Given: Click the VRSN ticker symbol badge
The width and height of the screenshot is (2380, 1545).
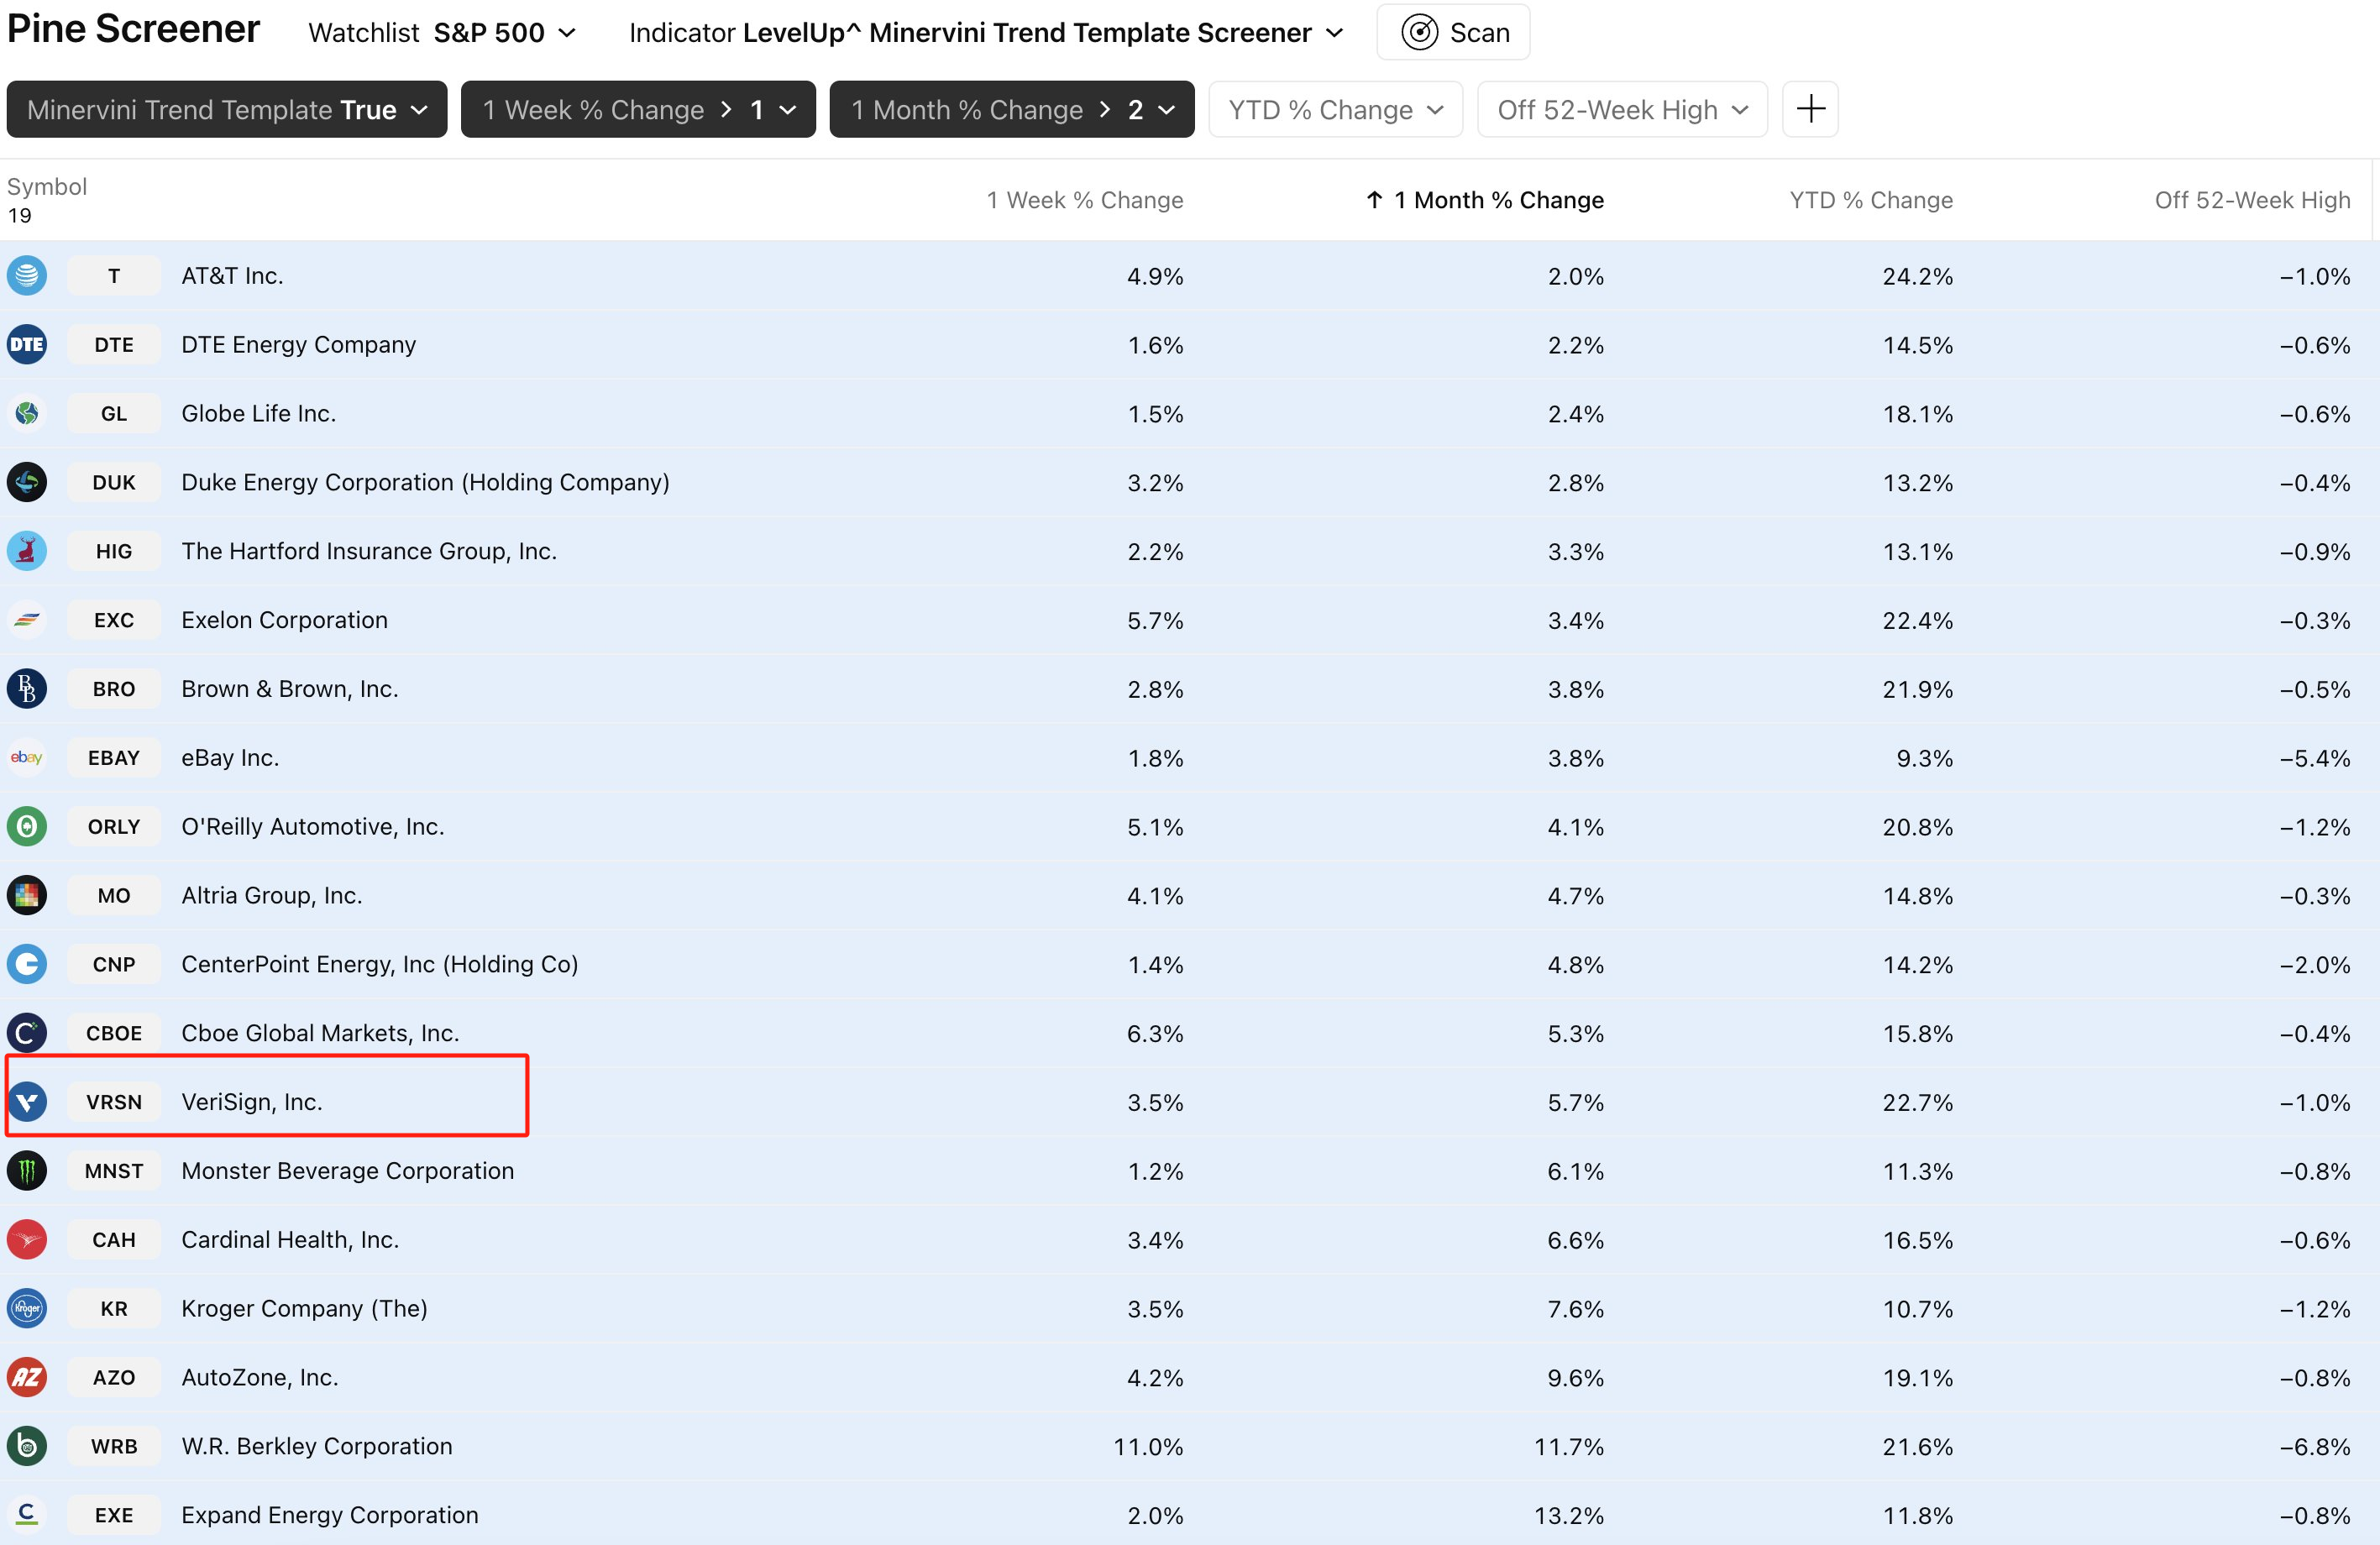Looking at the screenshot, I should pyautogui.click(x=114, y=1102).
